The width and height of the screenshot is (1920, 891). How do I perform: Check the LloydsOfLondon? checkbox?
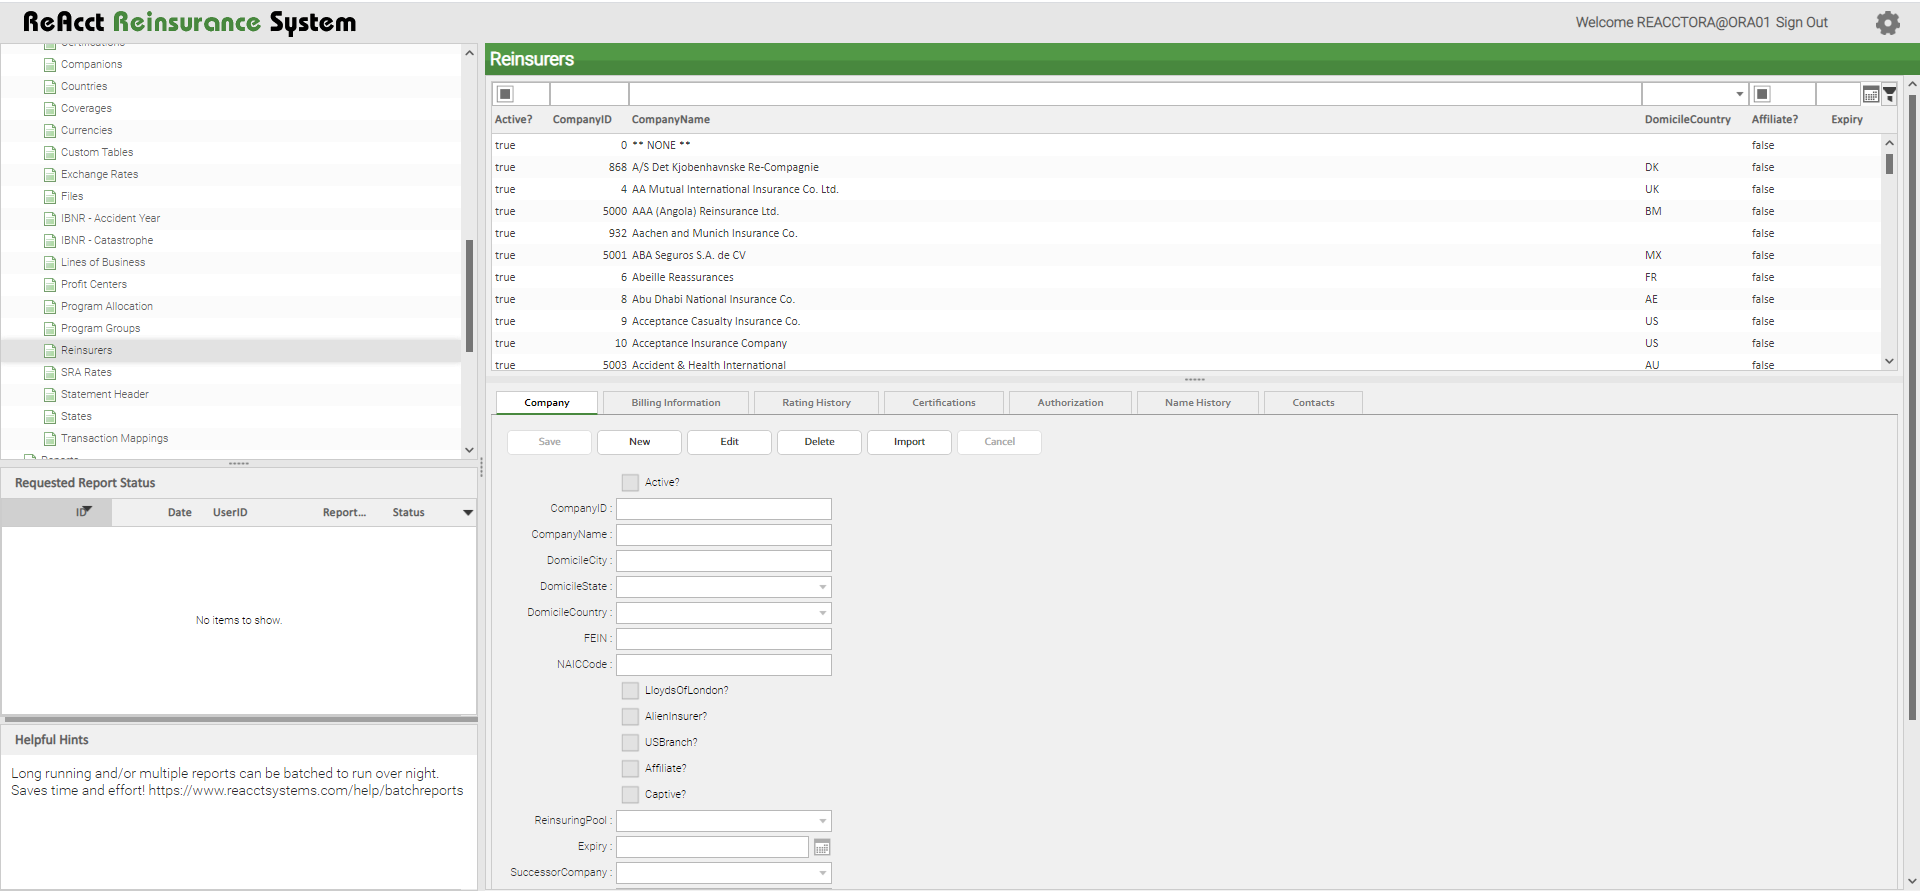[630, 691]
